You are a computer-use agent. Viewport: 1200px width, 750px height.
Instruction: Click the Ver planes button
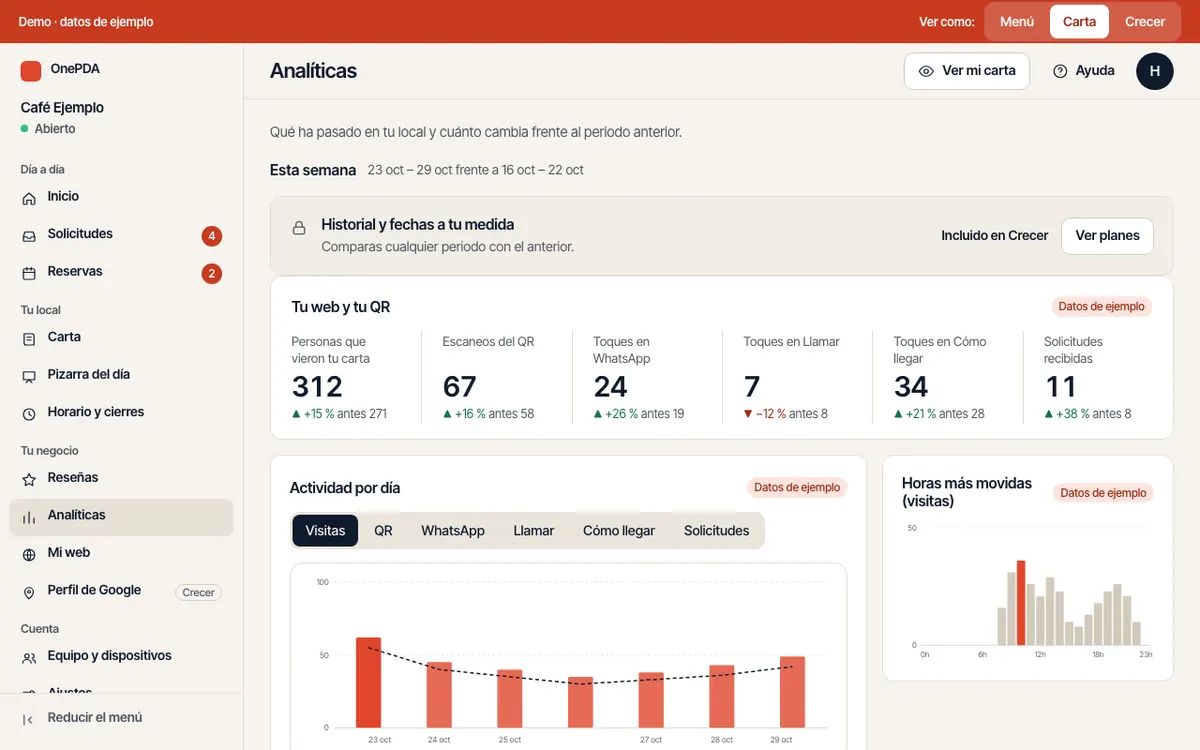click(x=1107, y=236)
